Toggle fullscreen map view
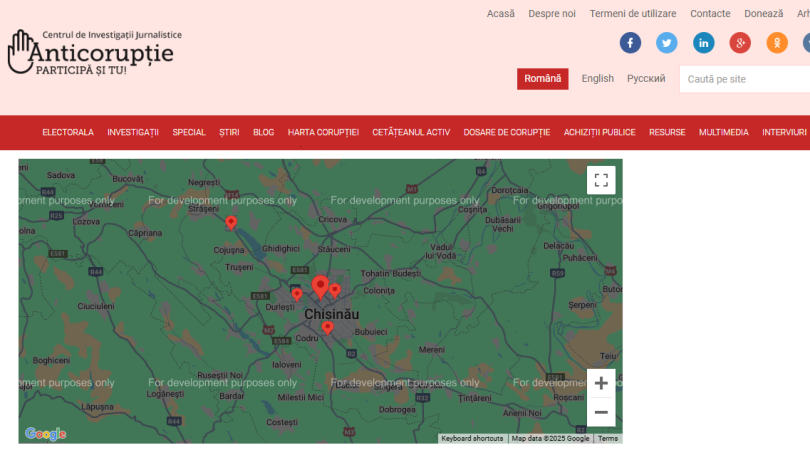 click(x=601, y=180)
